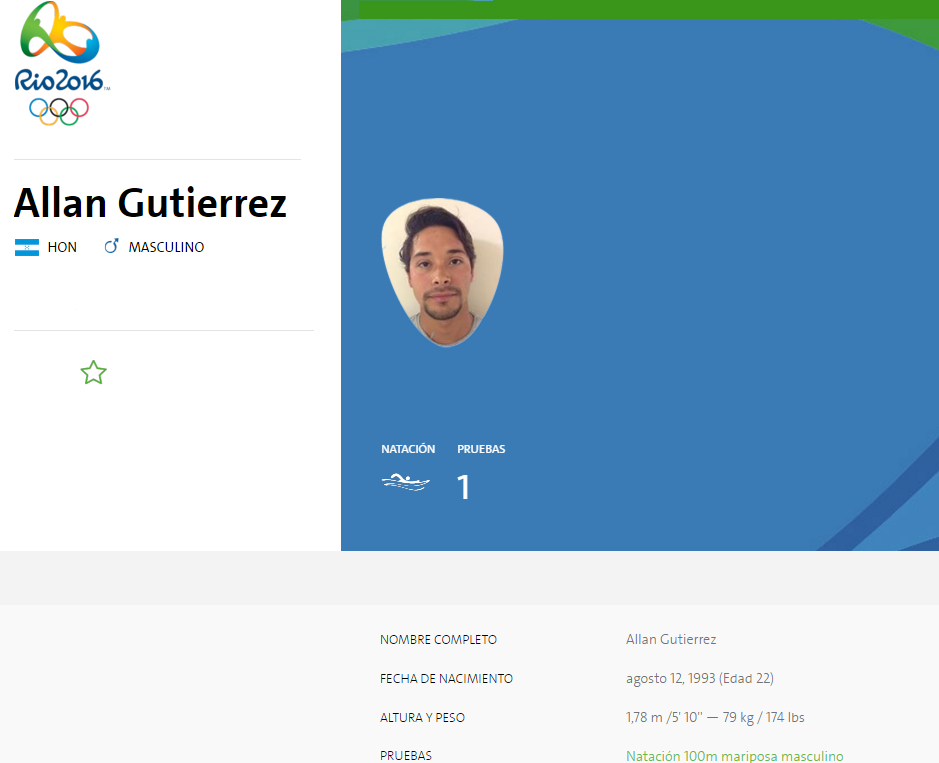Open Natación 100m mariposa masculino link
The image size is (939, 763).
click(735, 755)
